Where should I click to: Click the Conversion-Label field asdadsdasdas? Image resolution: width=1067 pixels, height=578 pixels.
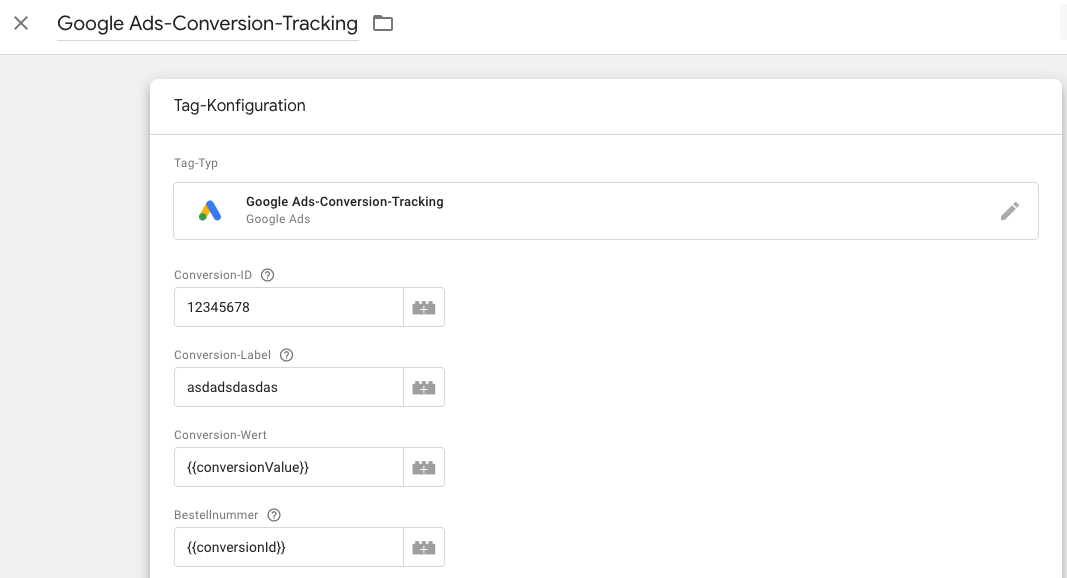(289, 387)
